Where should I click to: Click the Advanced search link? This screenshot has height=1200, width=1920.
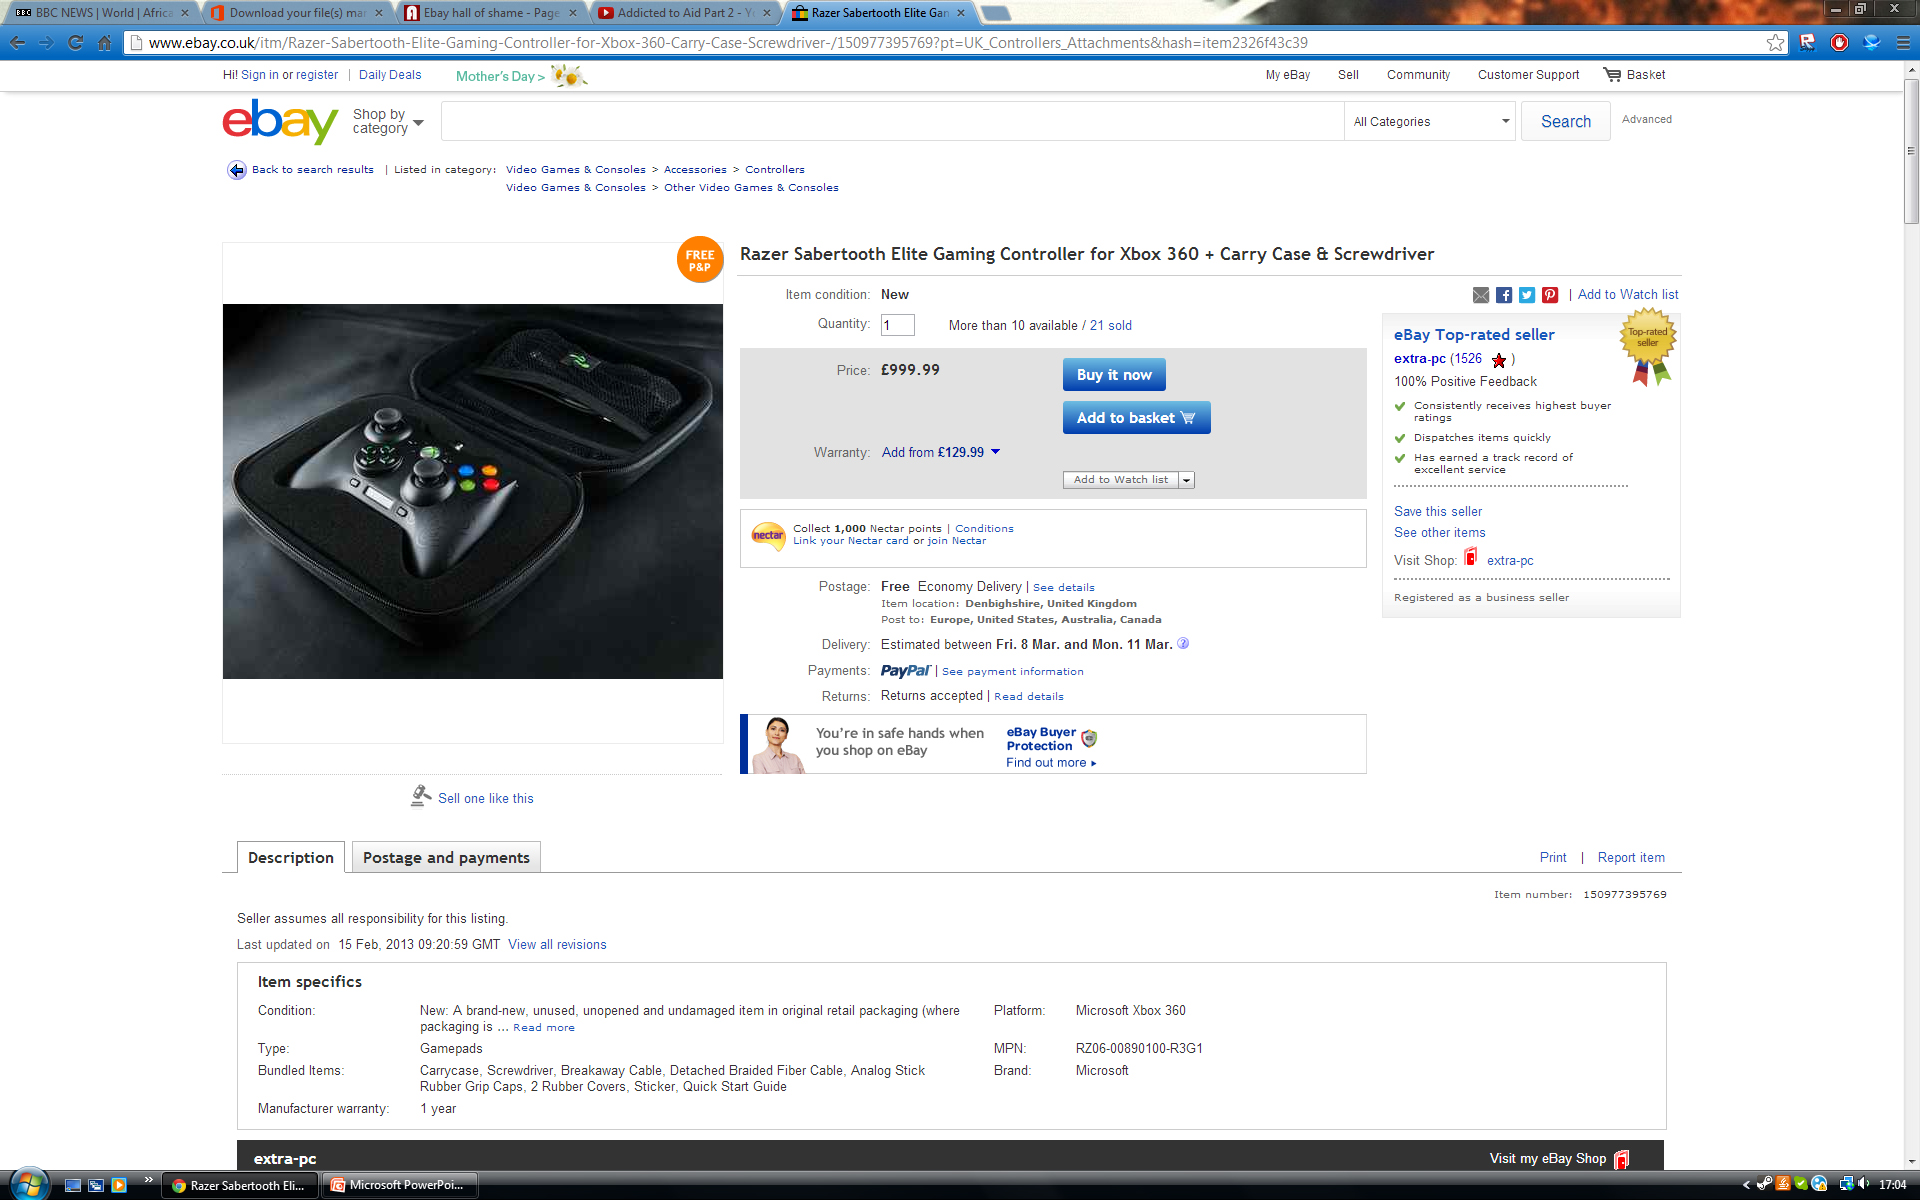(x=1646, y=119)
